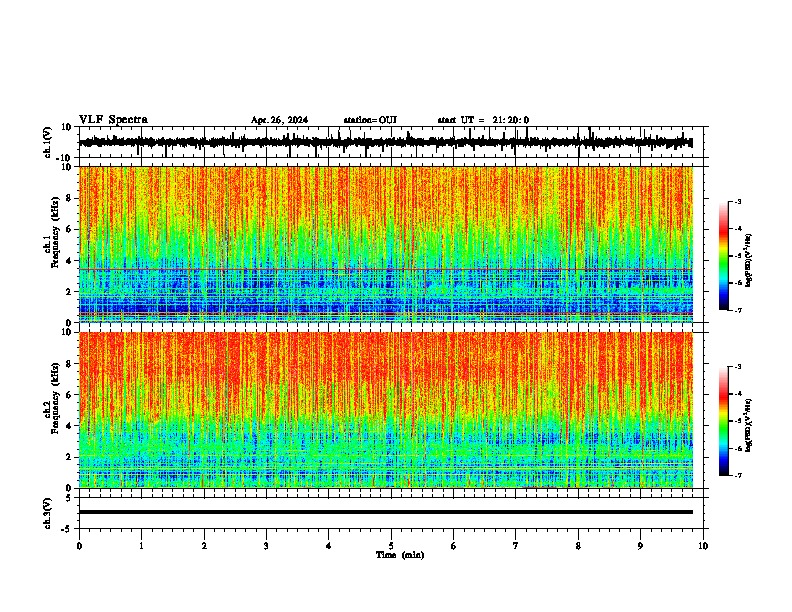Click the ch.1 spectrogram color scale bar
Image resolution: width=792 pixels, height=612 pixels.
point(723,256)
